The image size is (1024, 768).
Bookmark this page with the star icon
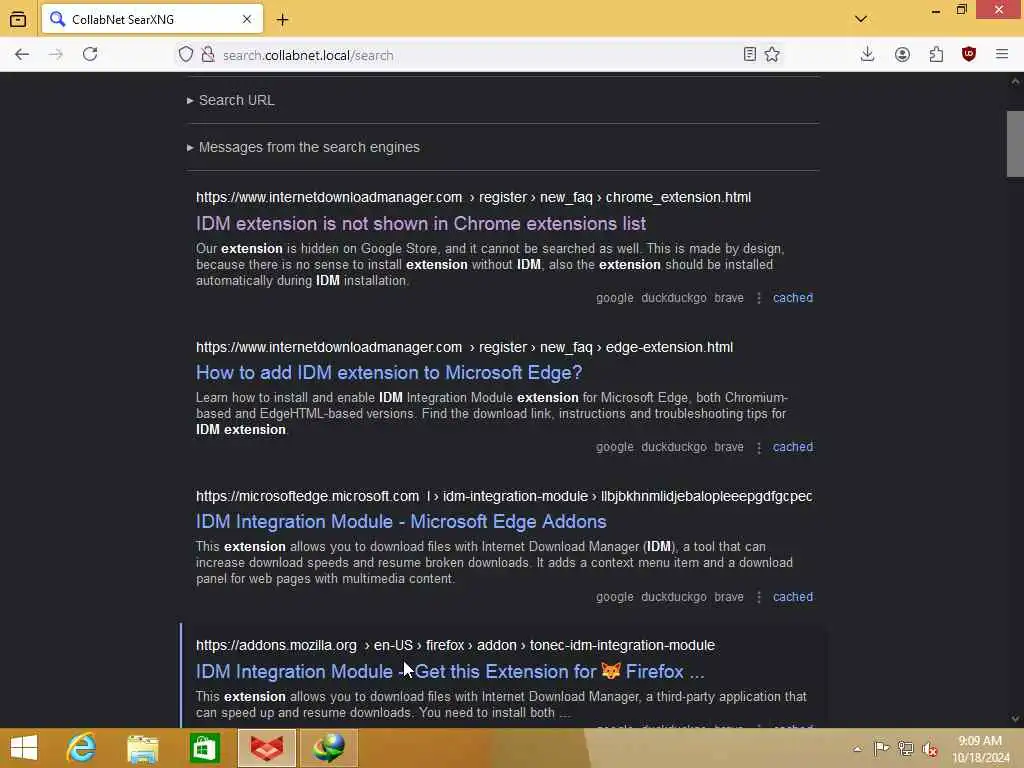(x=772, y=54)
